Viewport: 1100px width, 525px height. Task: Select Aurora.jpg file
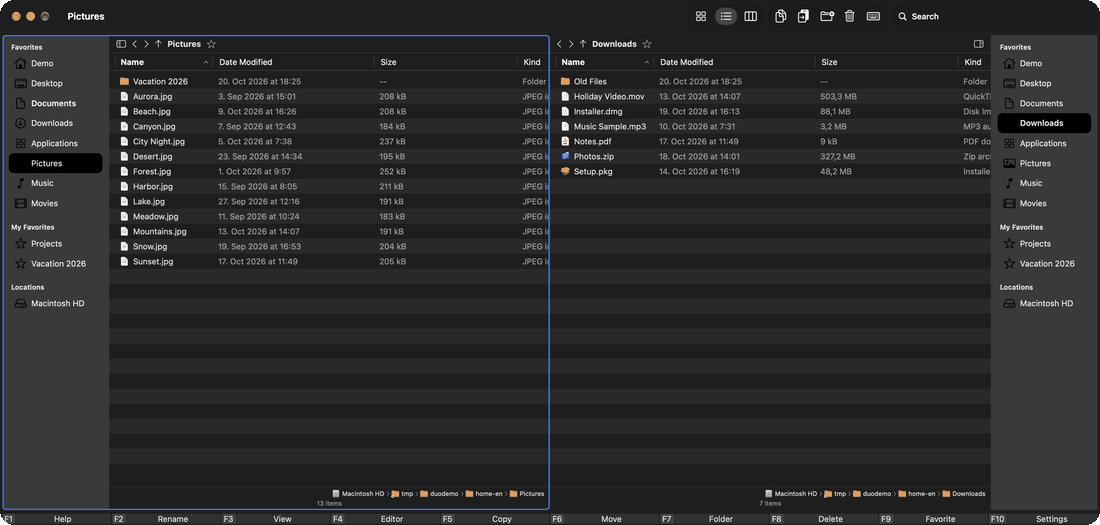coord(330,96)
